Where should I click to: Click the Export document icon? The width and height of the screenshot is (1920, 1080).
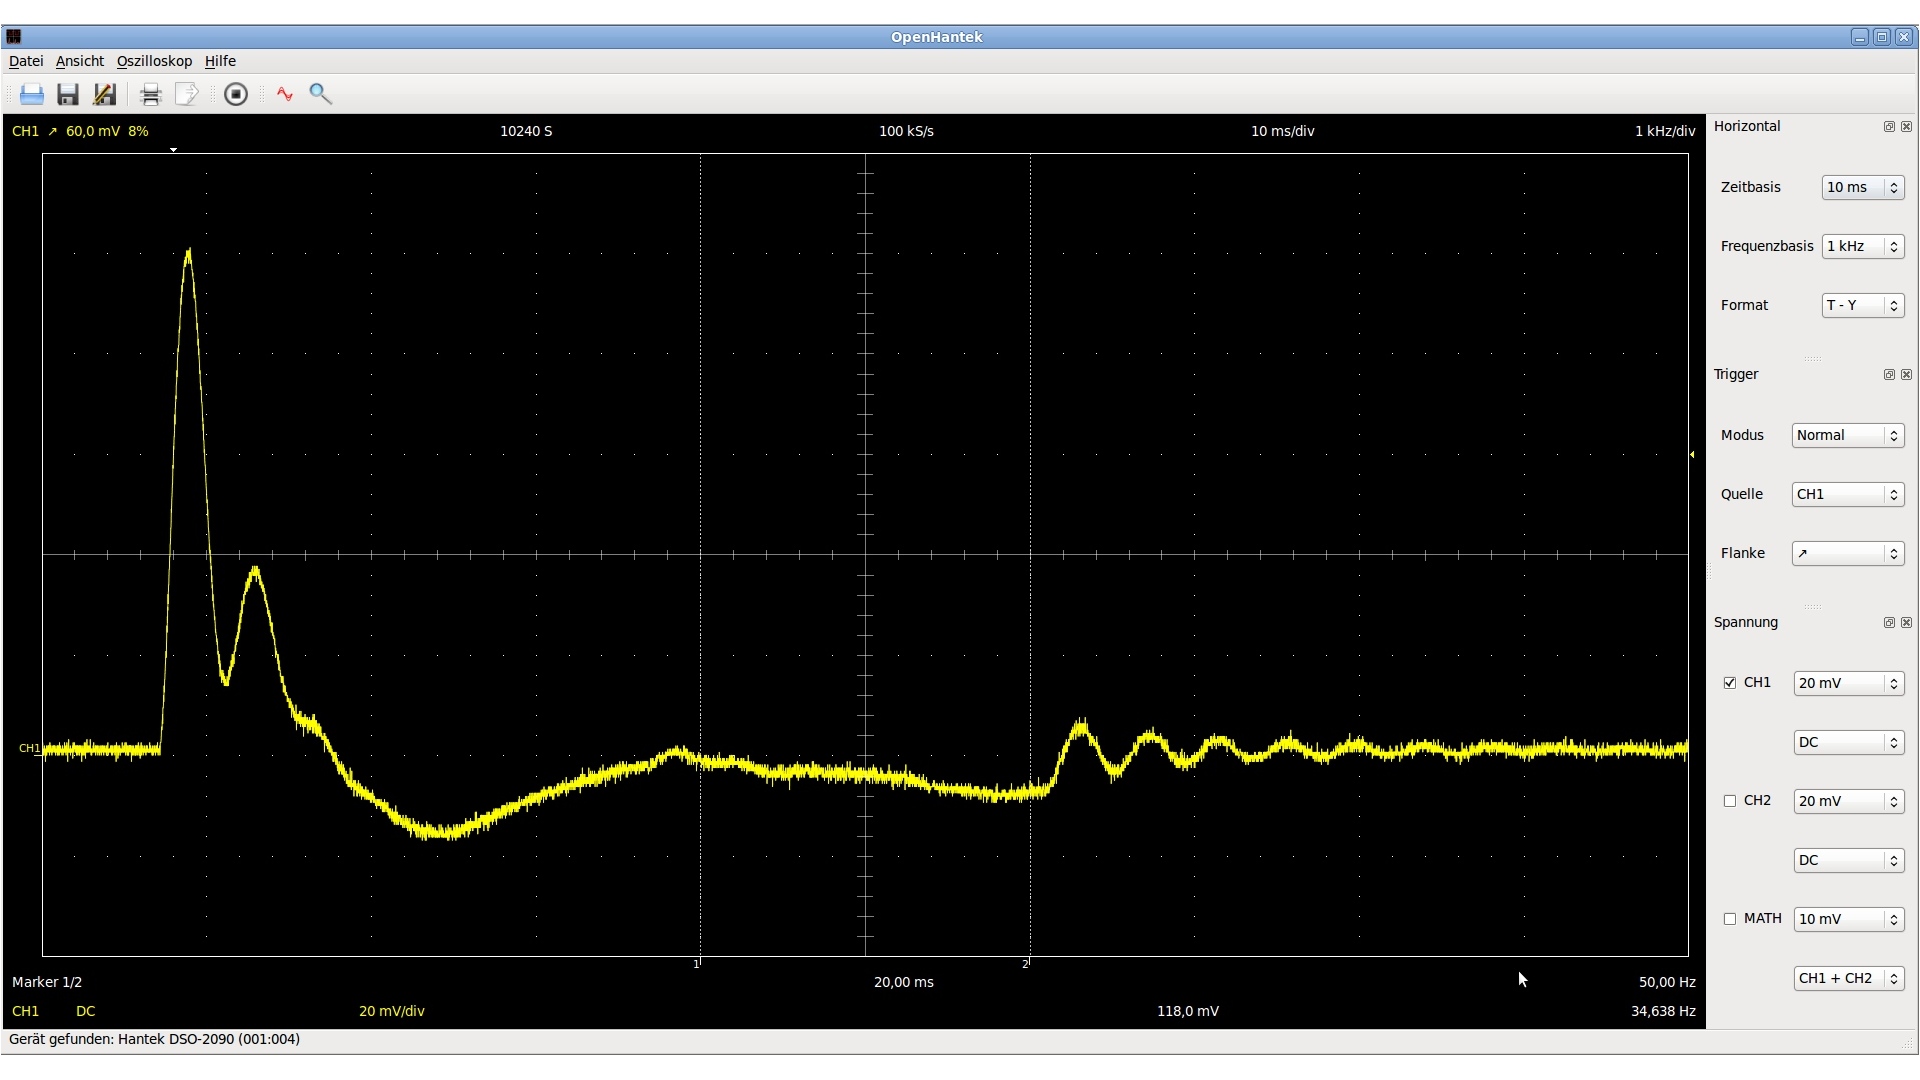tap(186, 94)
